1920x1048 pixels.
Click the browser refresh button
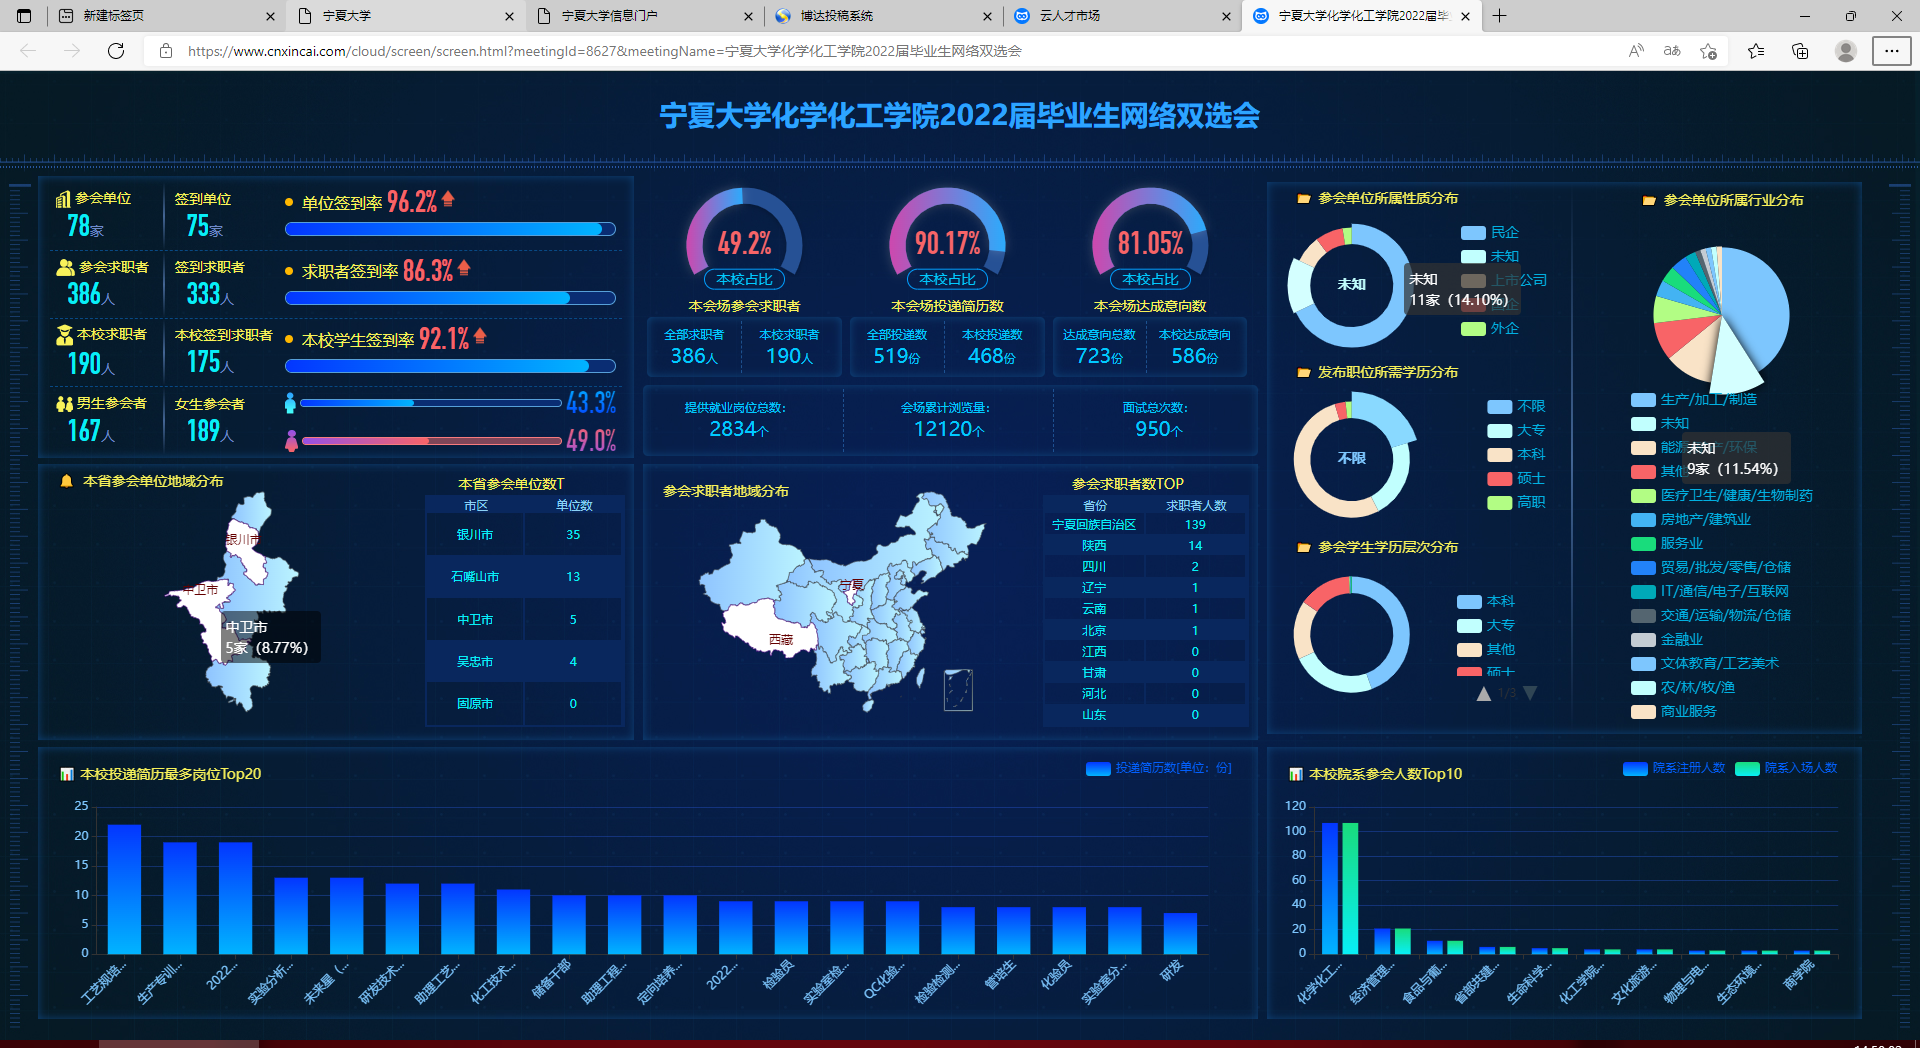click(116, 51)
